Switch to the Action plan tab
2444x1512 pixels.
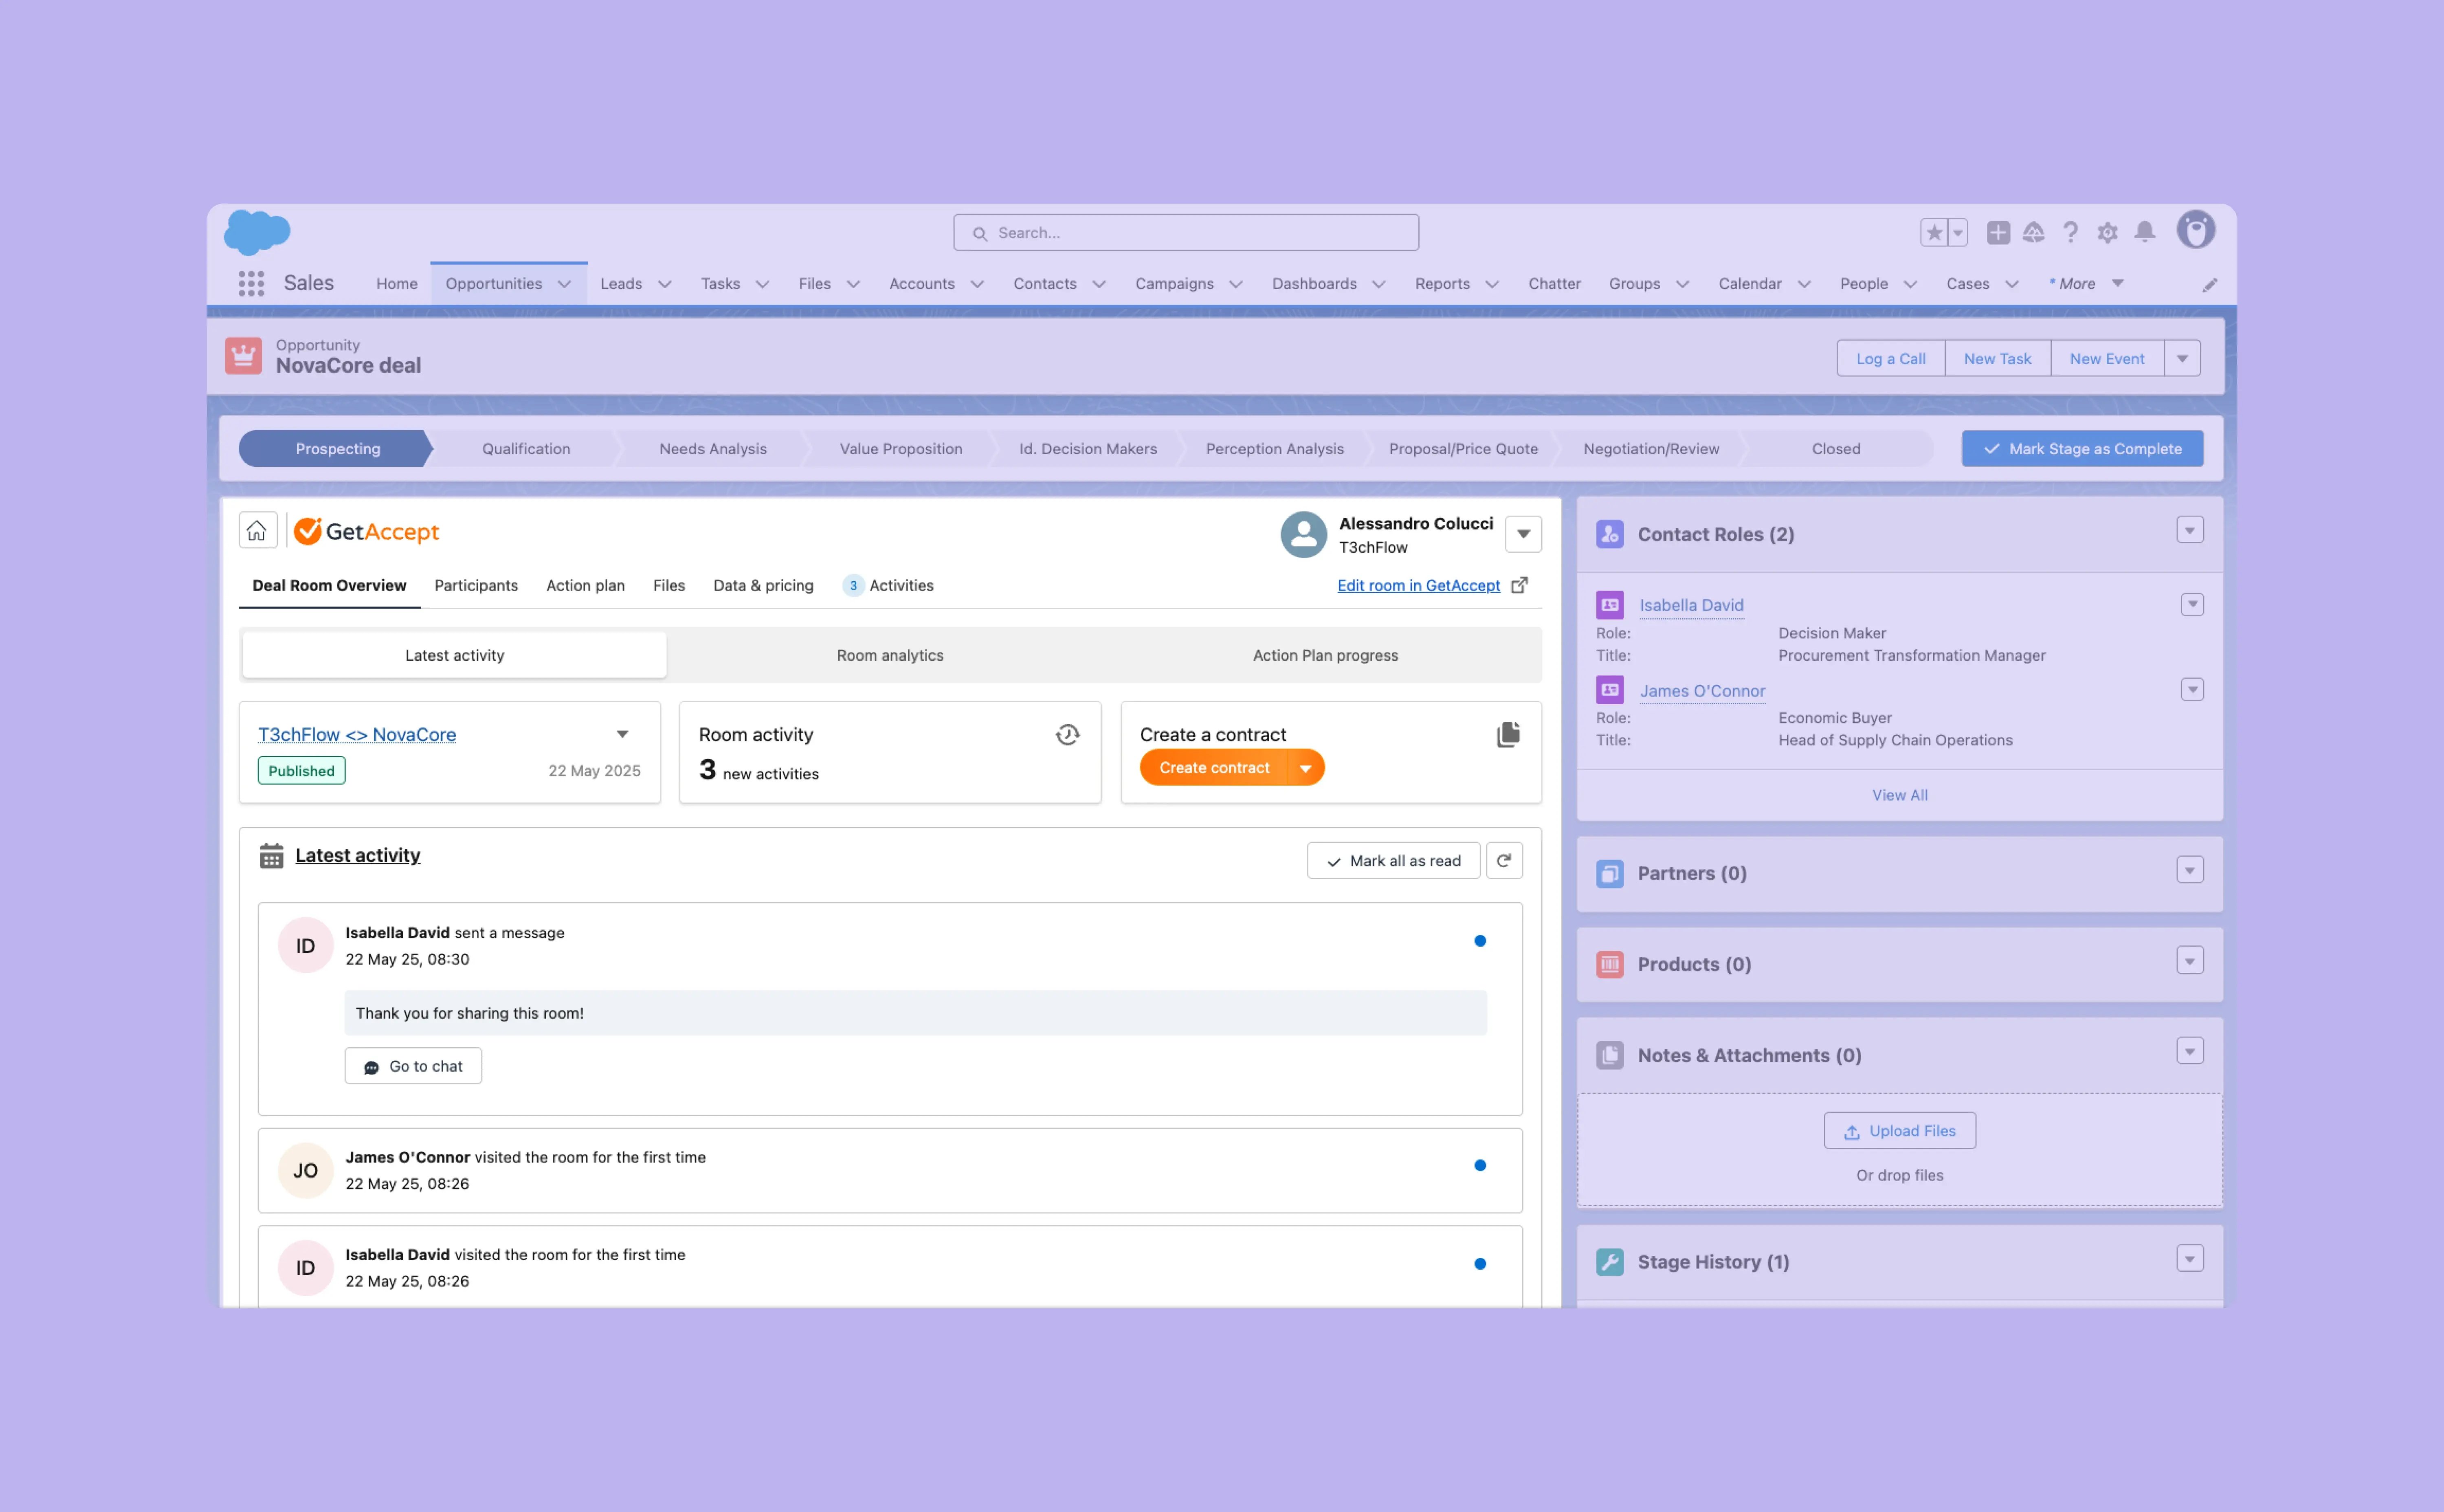click(585, 586)
